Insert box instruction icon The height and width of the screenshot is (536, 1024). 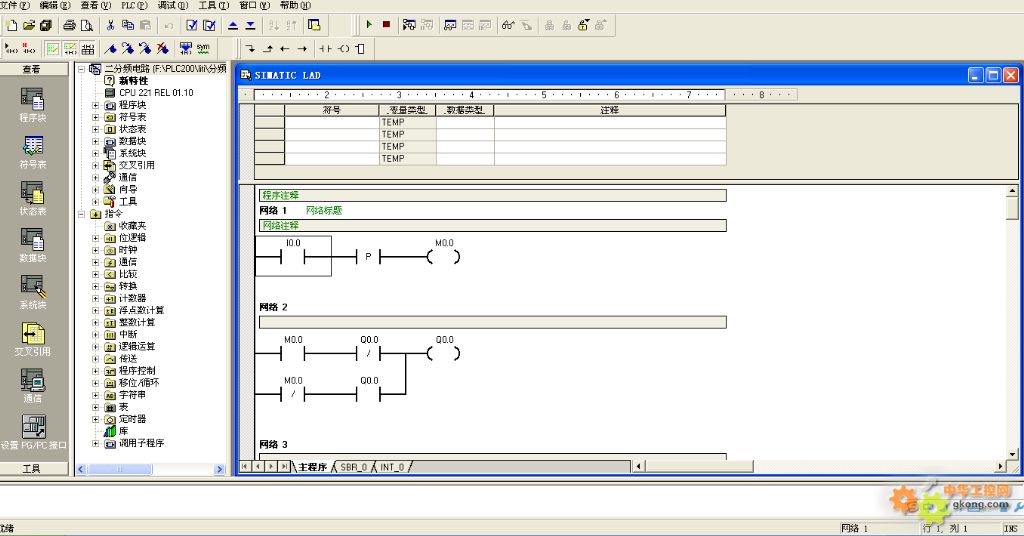click(360, 48)
